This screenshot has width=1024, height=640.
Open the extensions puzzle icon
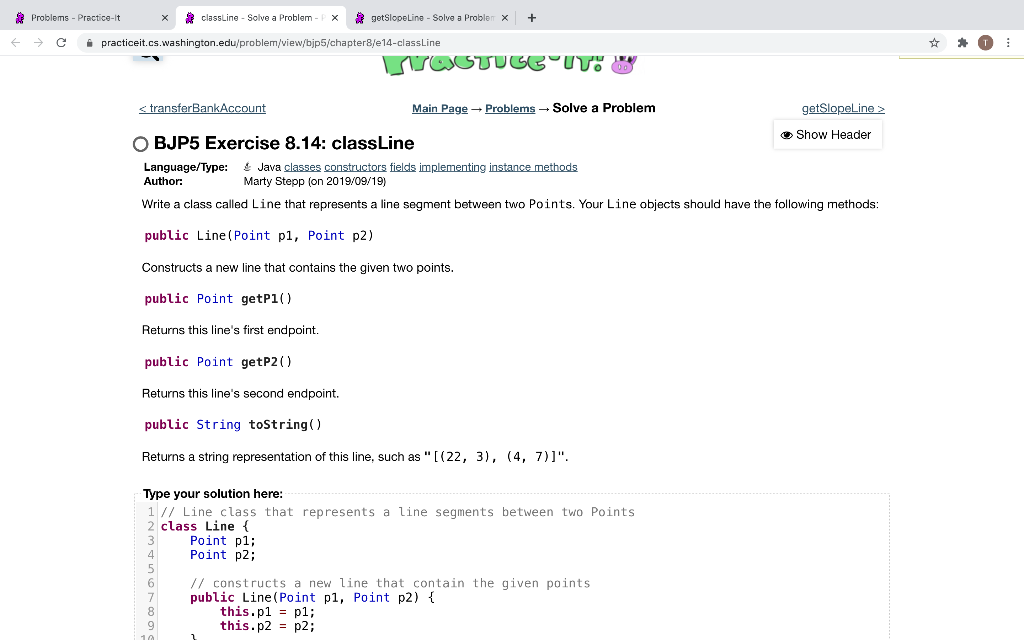tap(963, 42)
